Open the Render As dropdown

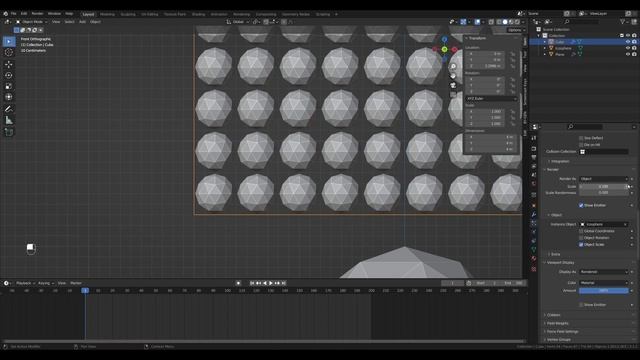point(604,179)
